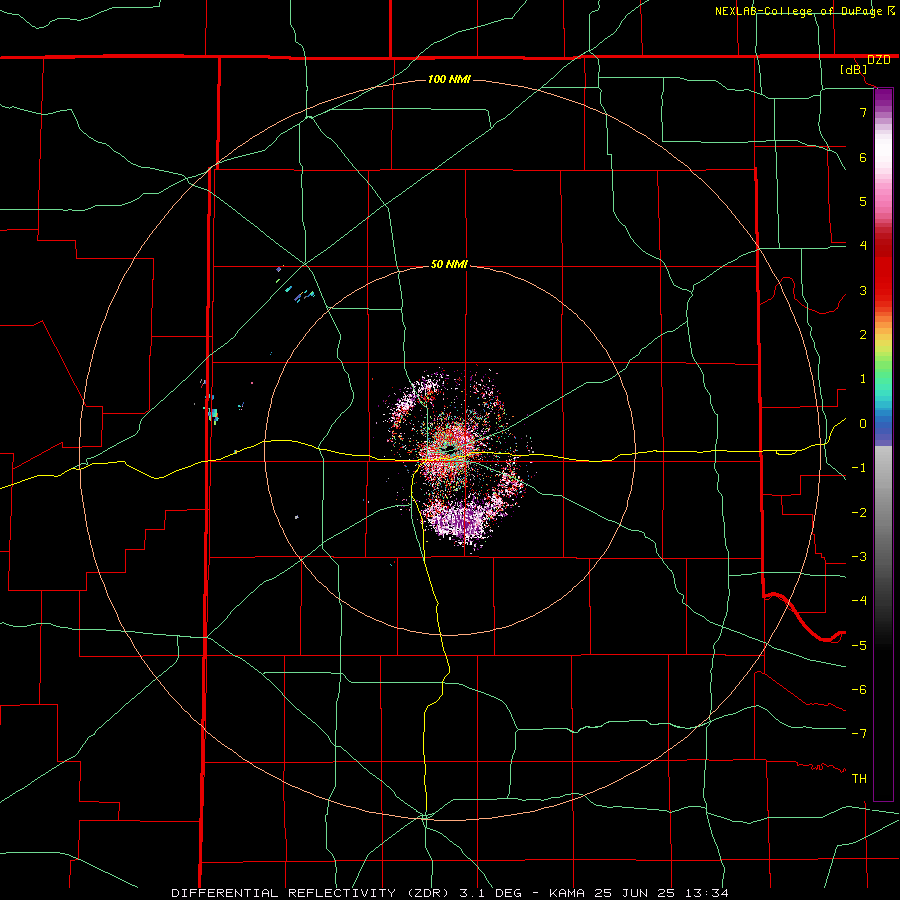Click the 7 dB value on the color scale

point(863,112)
